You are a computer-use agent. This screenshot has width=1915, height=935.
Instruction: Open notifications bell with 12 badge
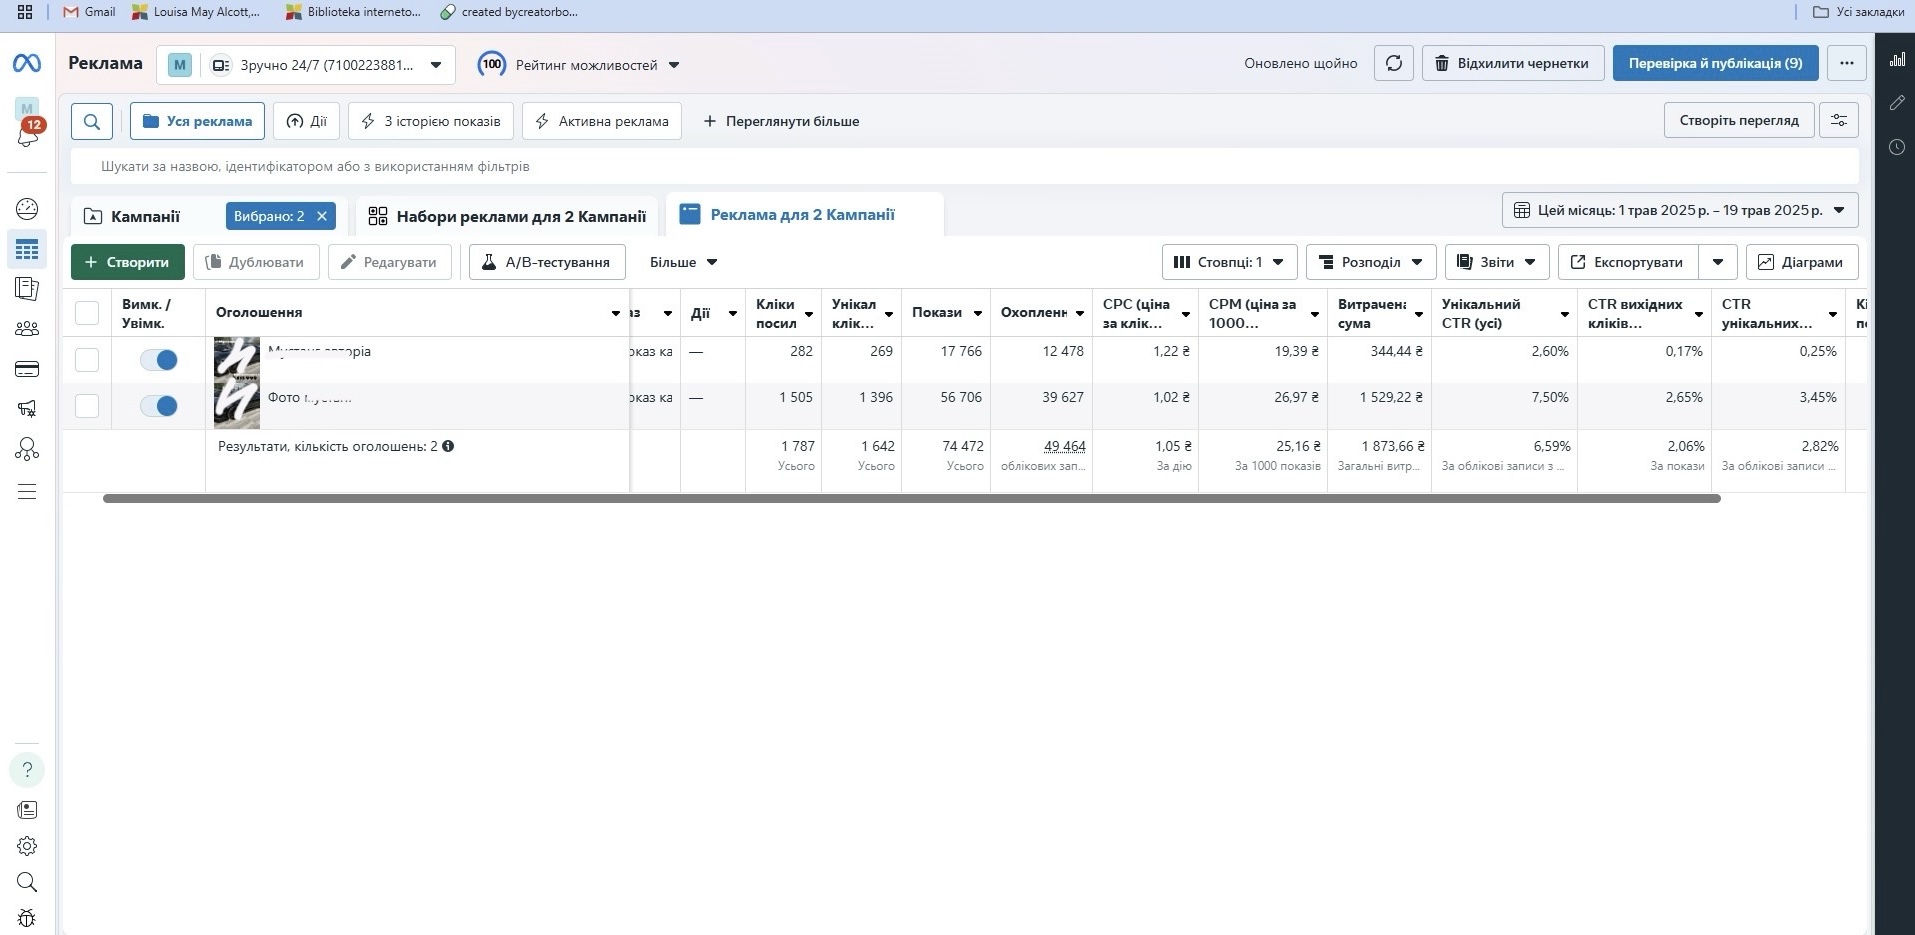(x=27, y=136)
